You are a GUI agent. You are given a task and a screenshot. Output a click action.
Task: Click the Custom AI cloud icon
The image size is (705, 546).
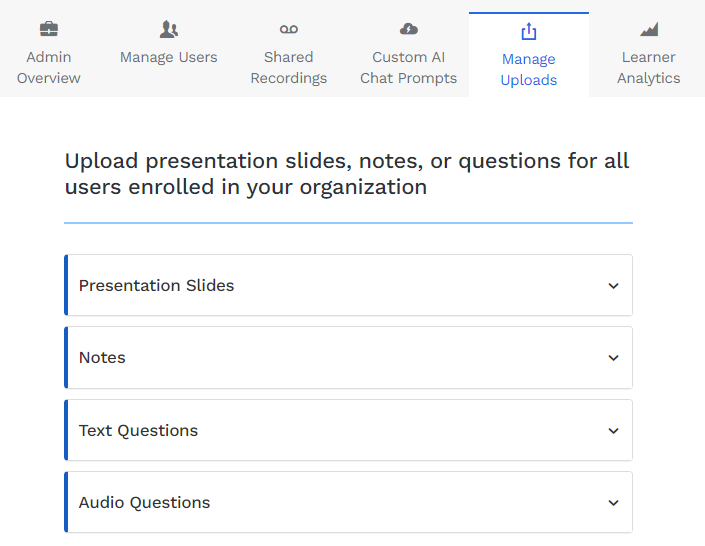pyautogui.click(x=409, y=29)
